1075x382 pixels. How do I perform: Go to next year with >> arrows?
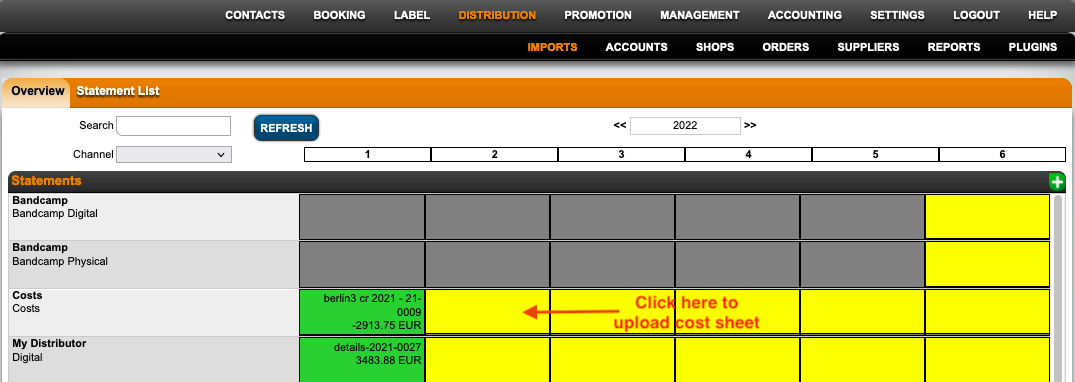(750, 126)
